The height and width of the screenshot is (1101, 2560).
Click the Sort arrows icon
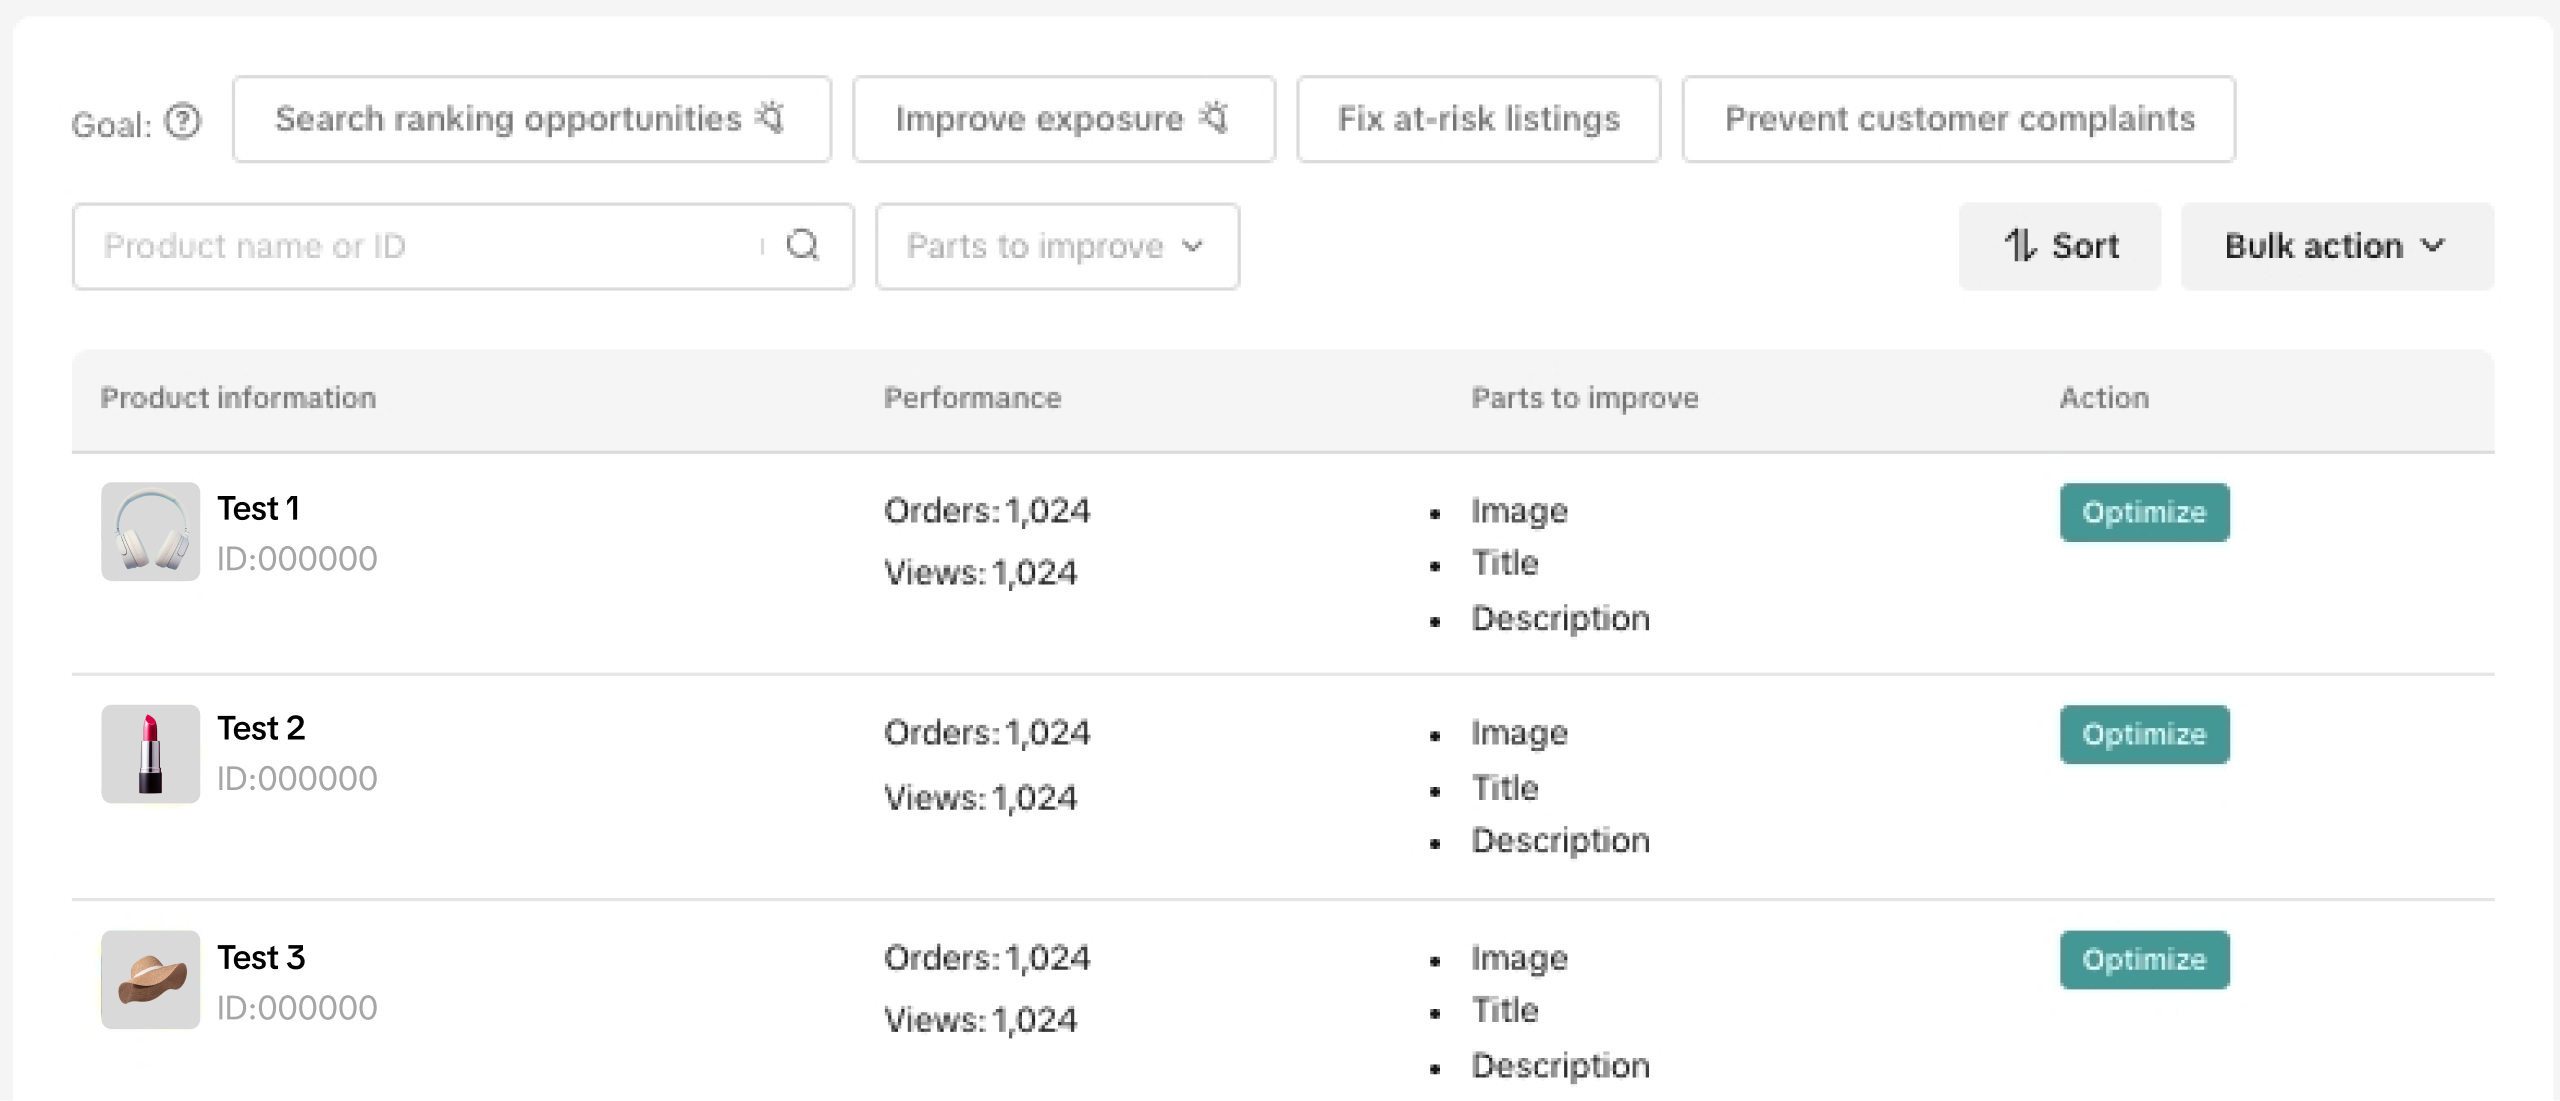[x=2019, y=245]
